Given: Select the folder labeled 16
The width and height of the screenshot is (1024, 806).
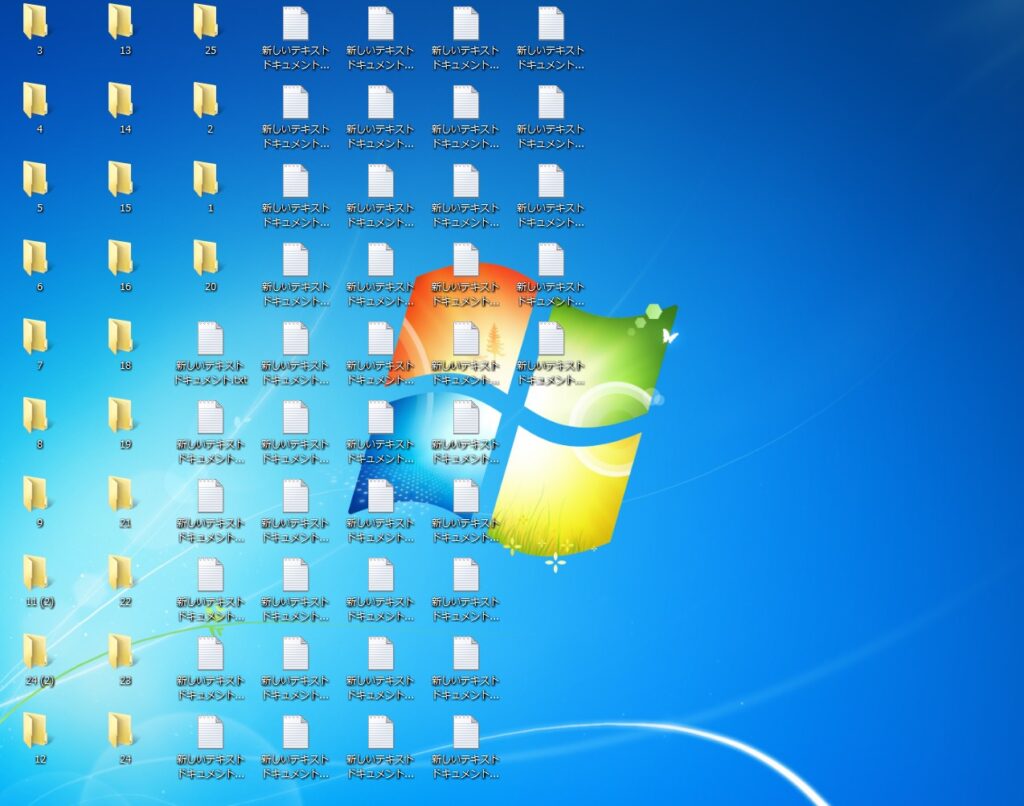Looking at the screenshot, I should (121, 259).
